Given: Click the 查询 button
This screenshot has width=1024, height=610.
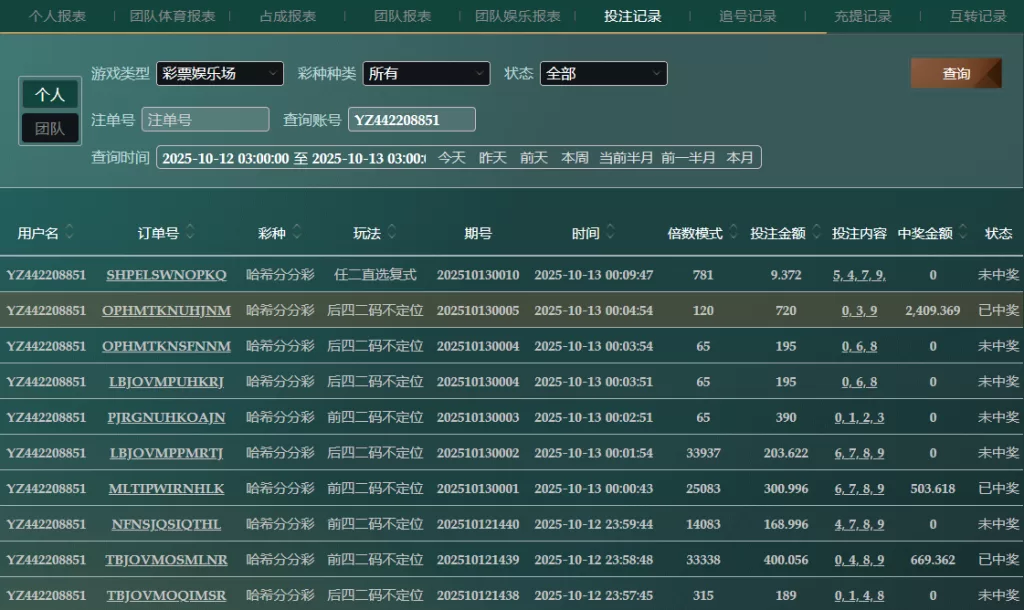Looking at the screenshot, I should 955,74.
